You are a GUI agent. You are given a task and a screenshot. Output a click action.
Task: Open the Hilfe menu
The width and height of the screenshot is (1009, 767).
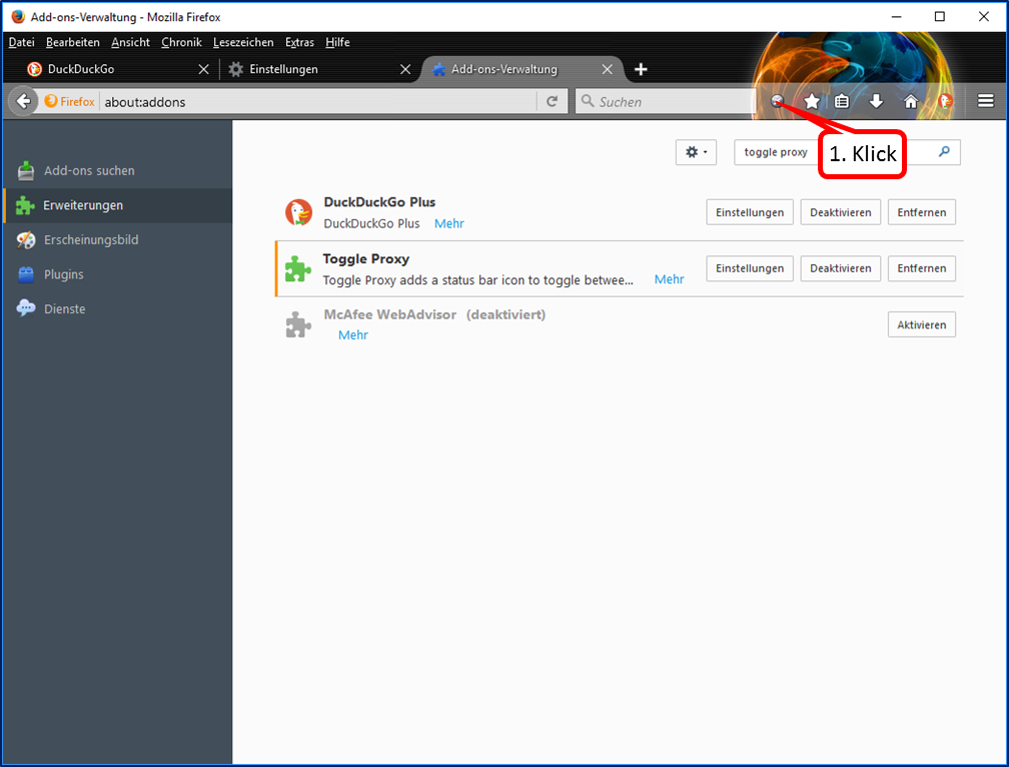tap(338, 42)
